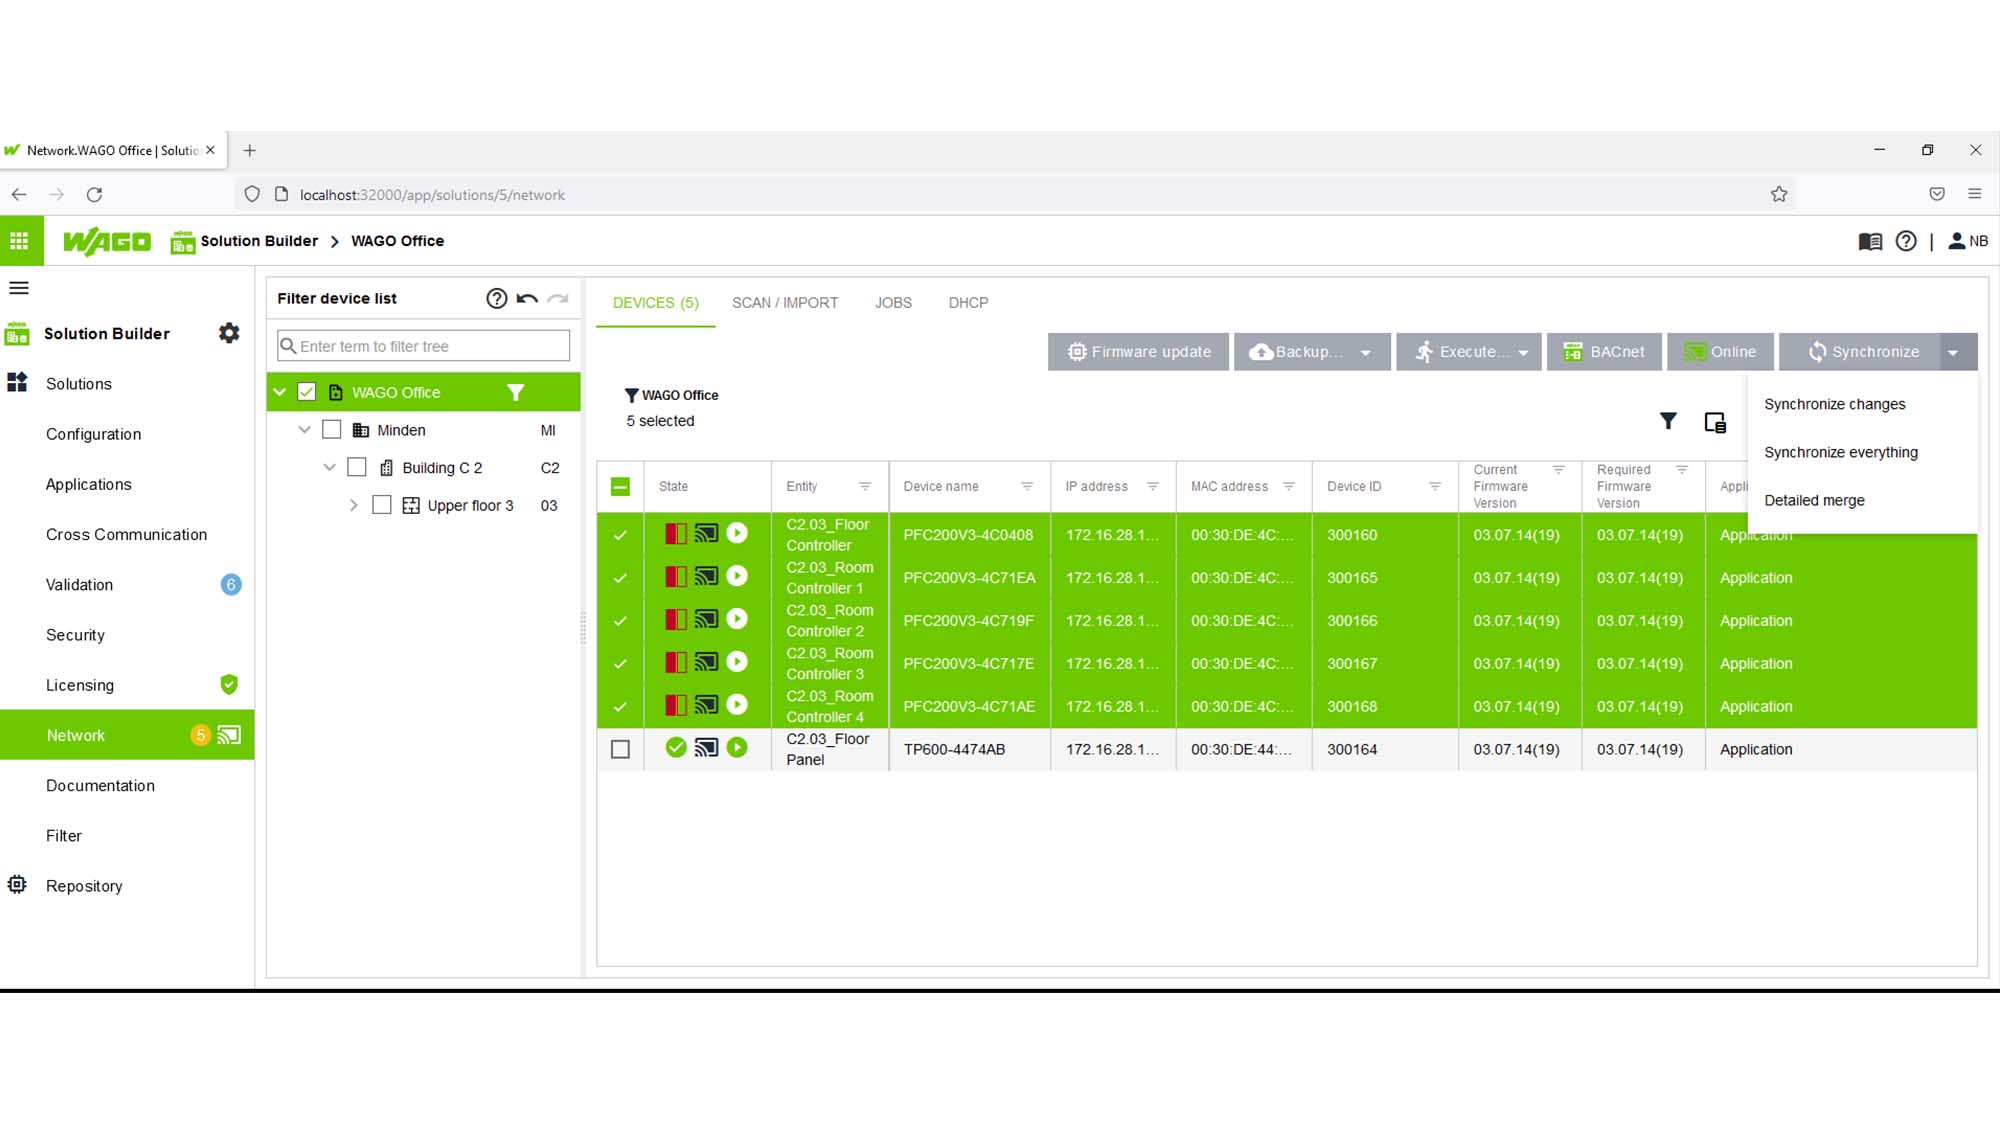The image size is (2000, 1125).
Task: Open Solution Builder settings gear
Action: (229, 333)
